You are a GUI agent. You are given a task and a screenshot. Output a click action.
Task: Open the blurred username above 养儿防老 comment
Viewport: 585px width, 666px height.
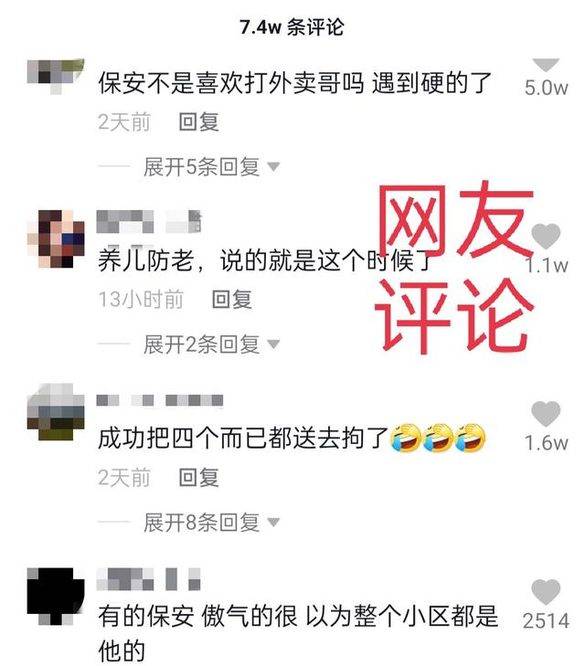pos(149,222)
